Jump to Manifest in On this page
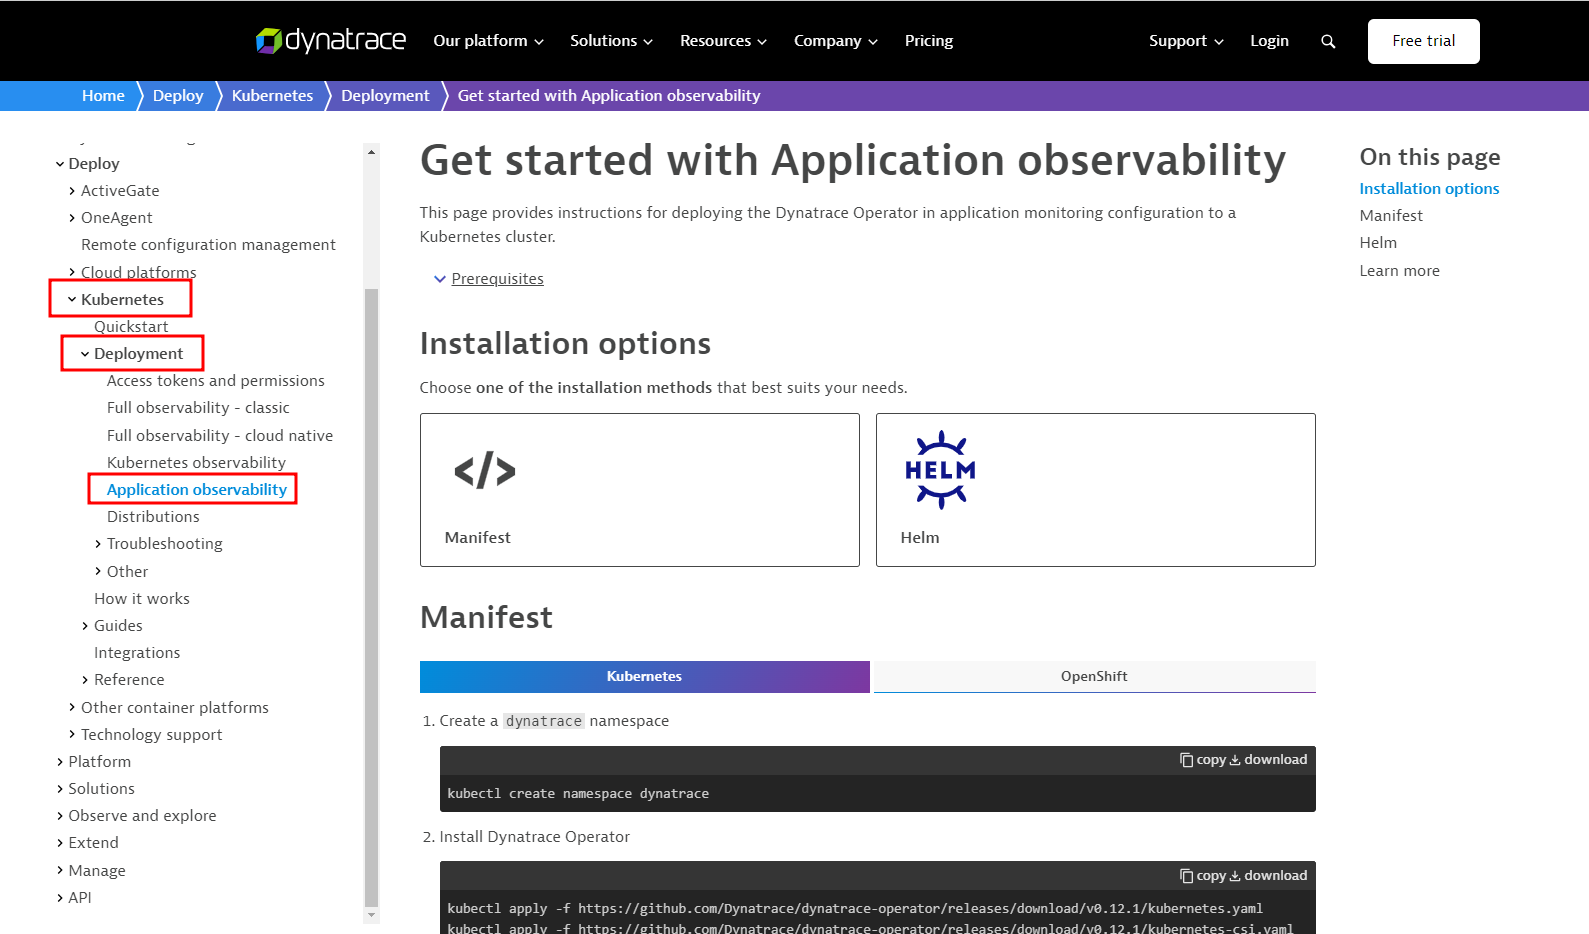1589x934 pixels. point(1391,216)
